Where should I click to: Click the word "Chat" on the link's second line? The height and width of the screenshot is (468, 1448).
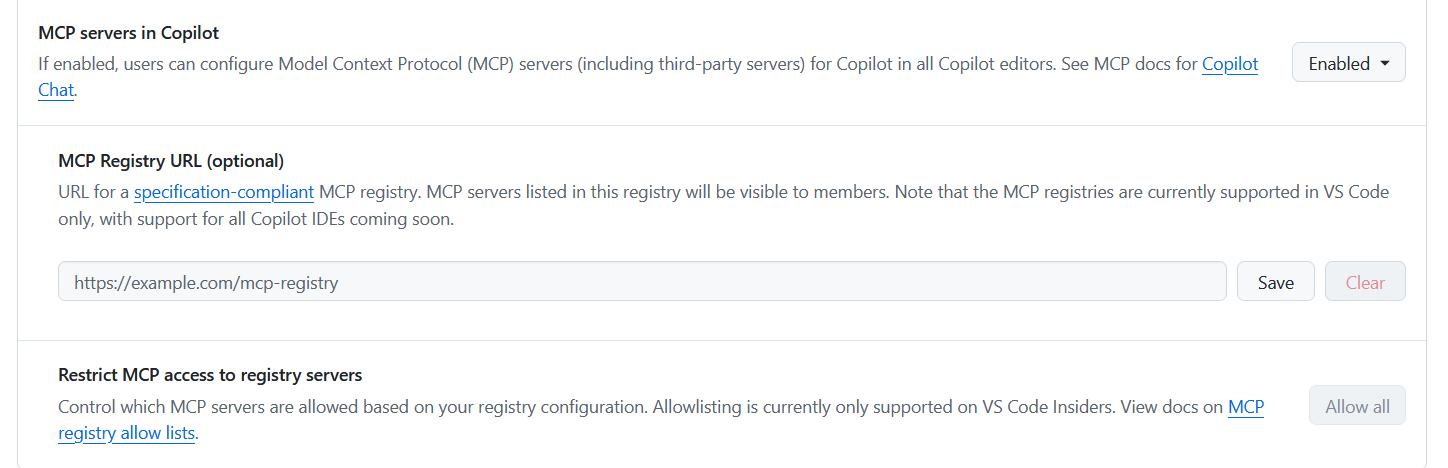click(56, 90)
